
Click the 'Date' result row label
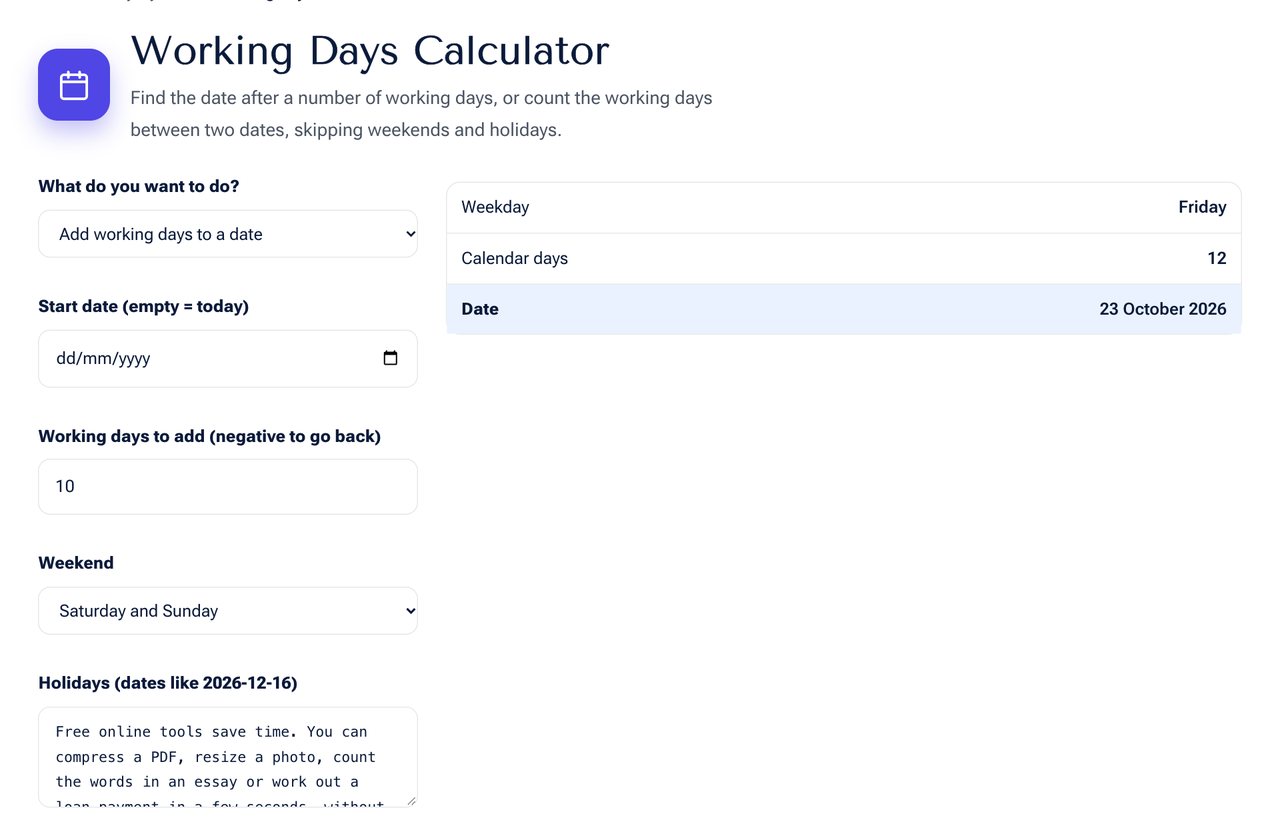tap(480, 309)
